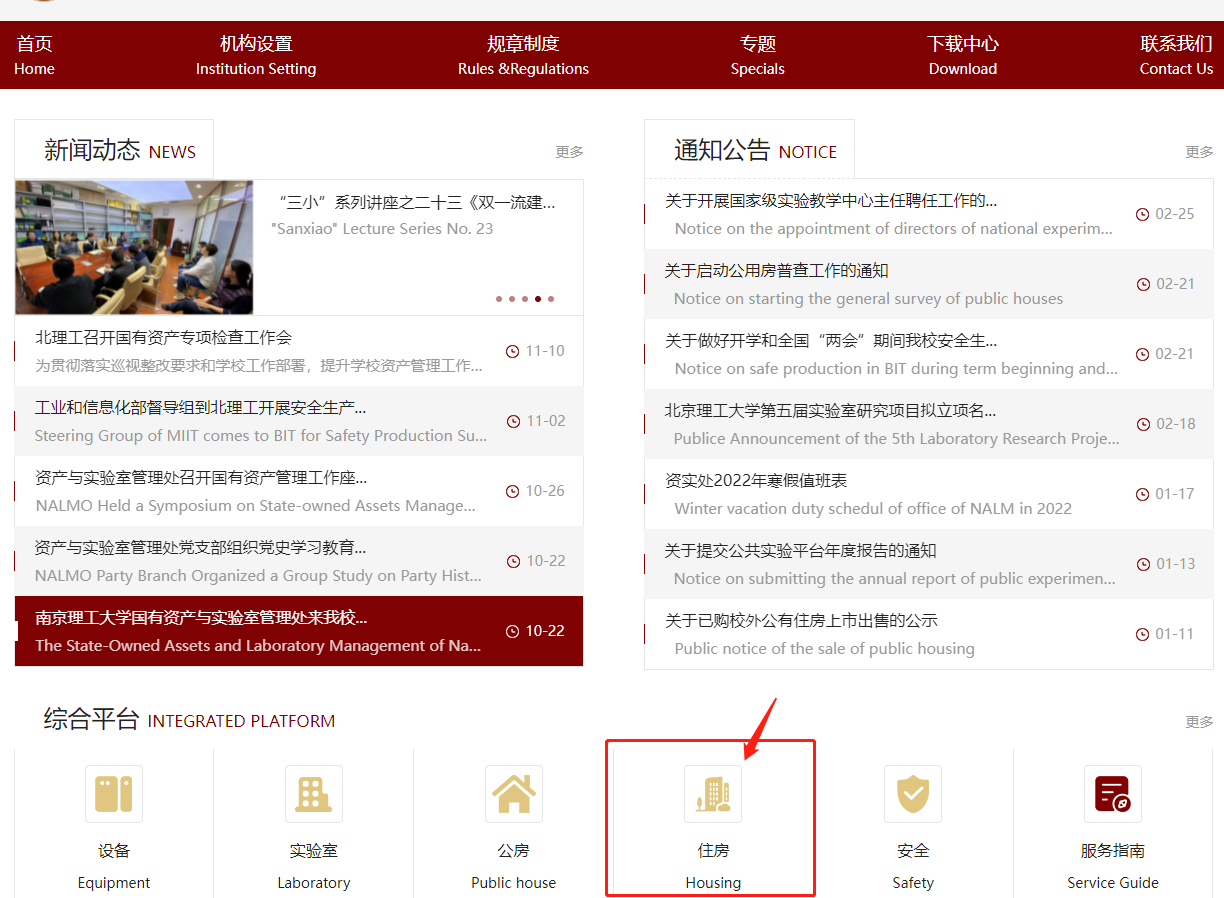The width and height of the screenshot is (1224, 898).
Task: Click the clock icon beside 11-10 news
Action: coord(513,351)
